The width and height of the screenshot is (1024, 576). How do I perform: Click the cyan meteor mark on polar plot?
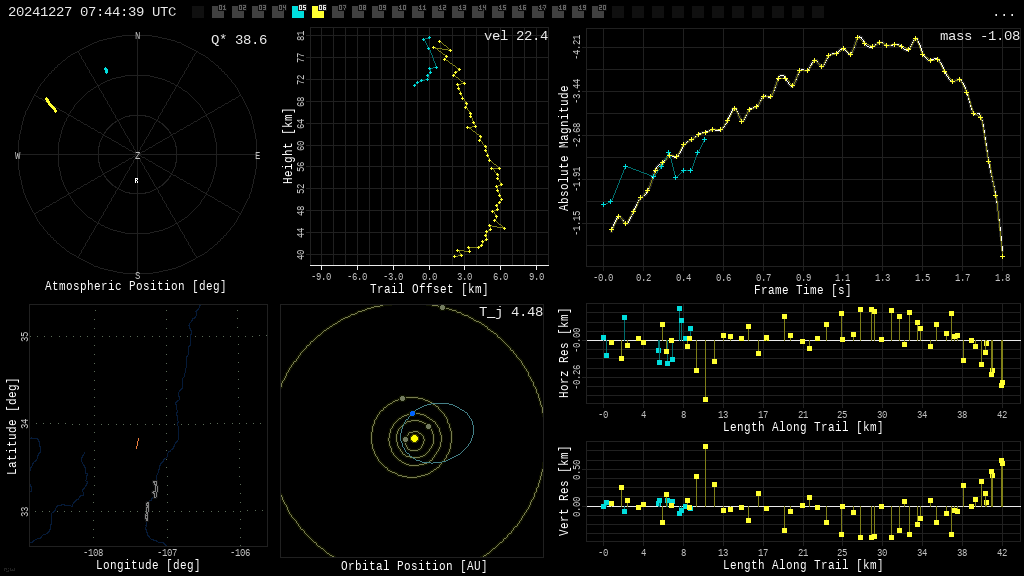[x=106, y=70]
